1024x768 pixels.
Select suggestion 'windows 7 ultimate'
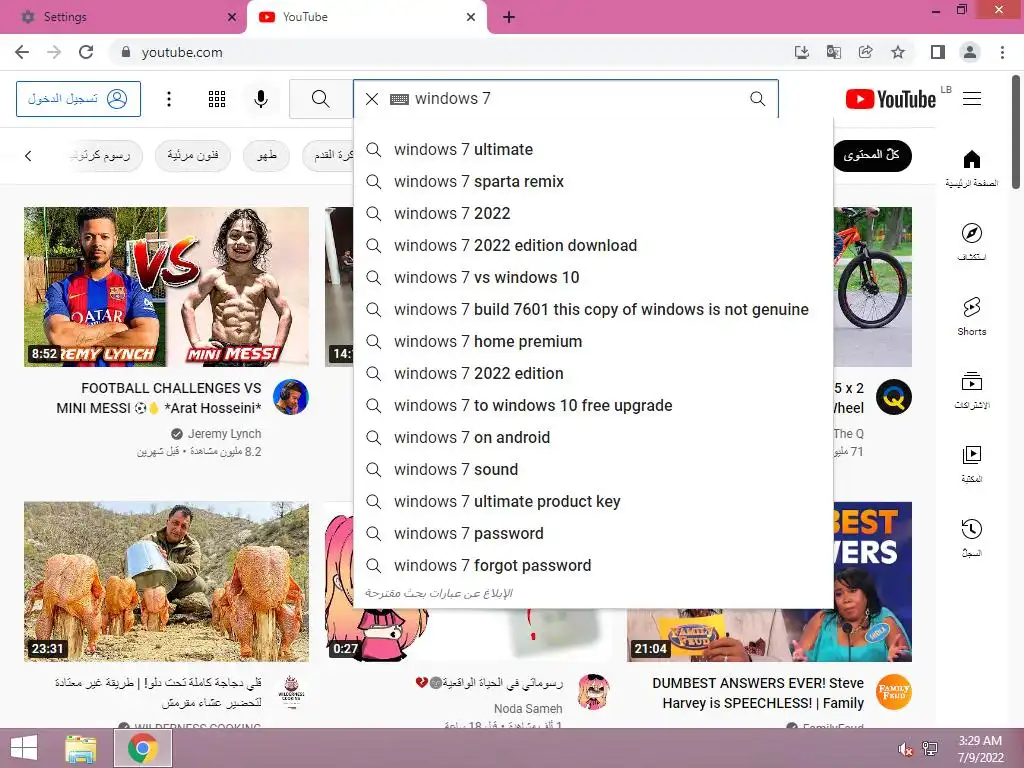tap(593, 150)
